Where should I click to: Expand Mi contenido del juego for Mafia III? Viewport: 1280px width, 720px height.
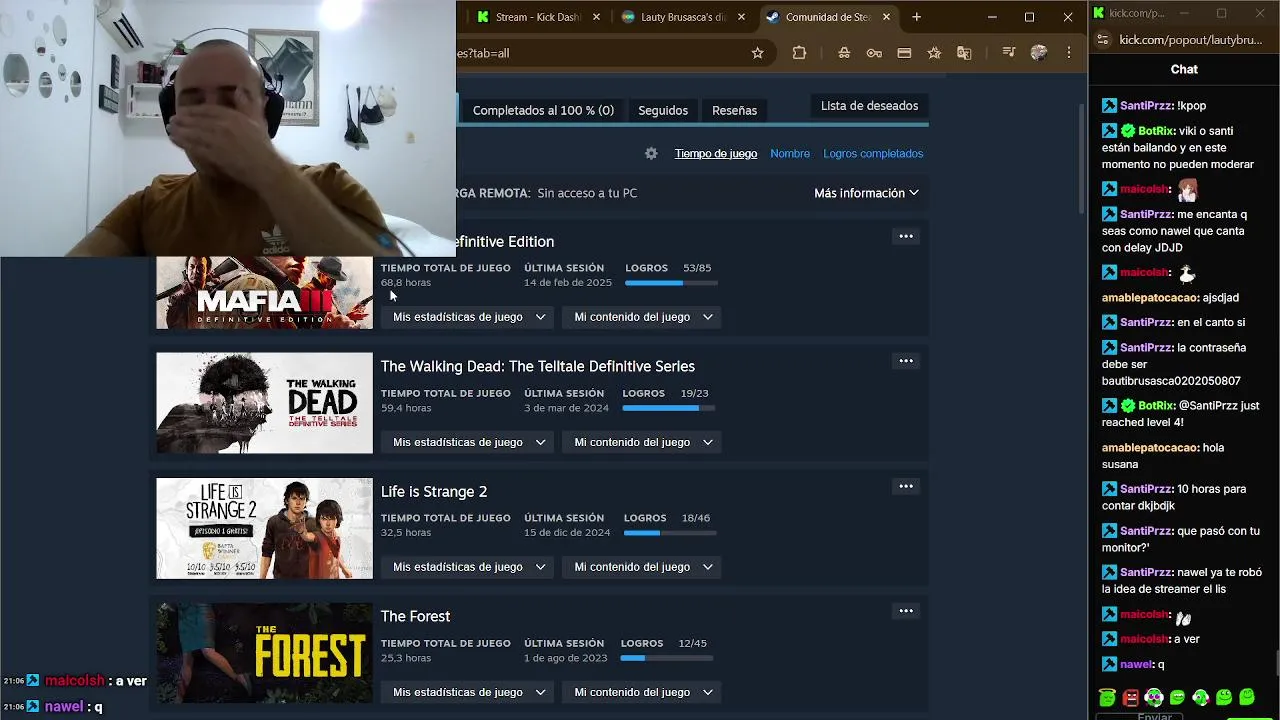[643, 317]
